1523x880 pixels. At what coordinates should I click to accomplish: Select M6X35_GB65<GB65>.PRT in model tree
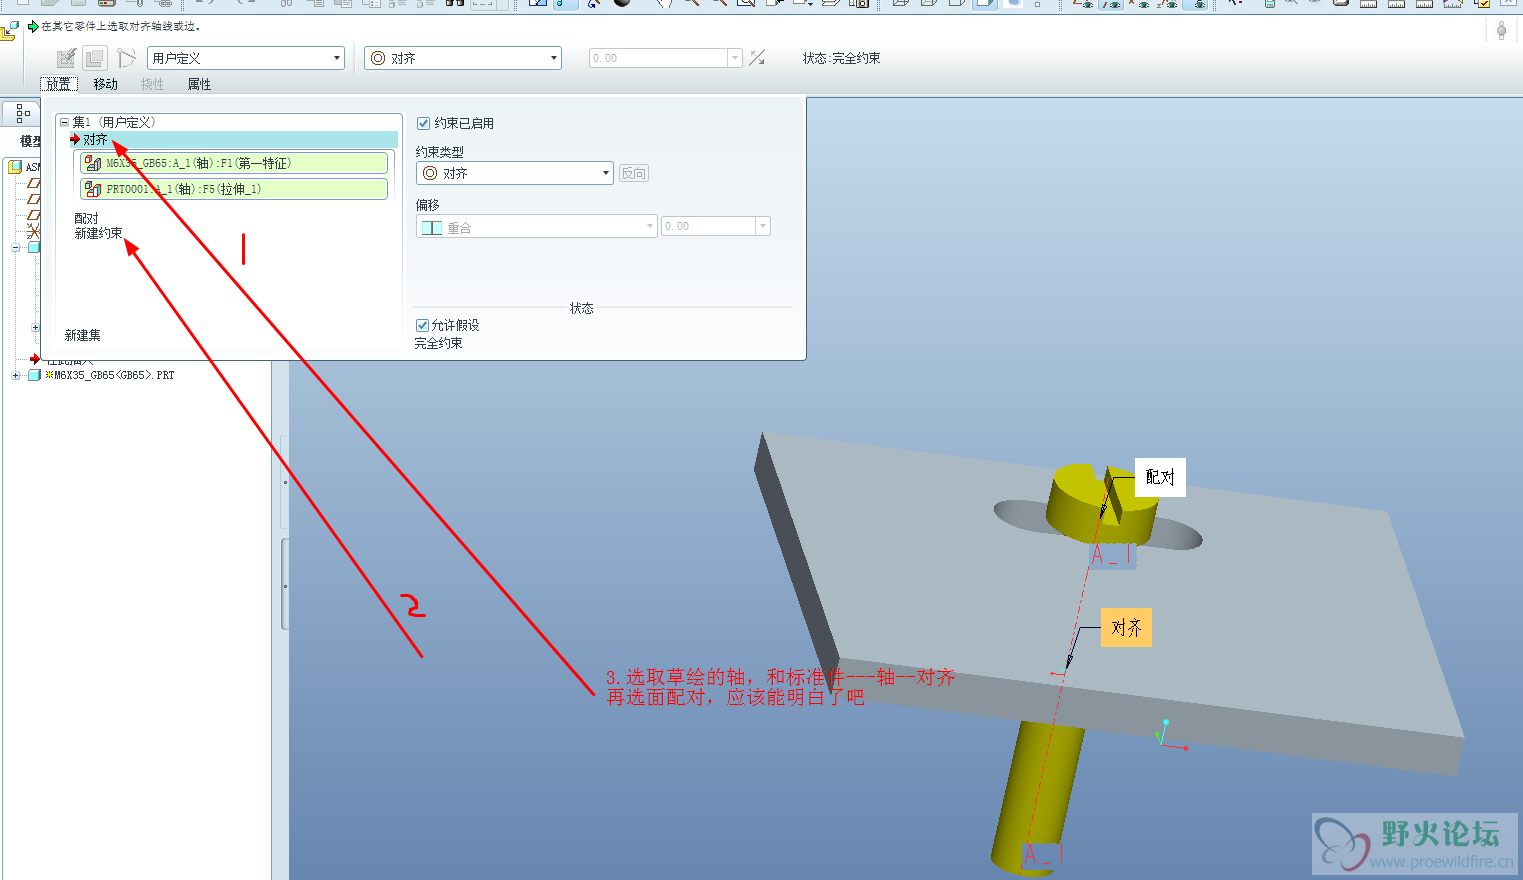tap(110, 375)
